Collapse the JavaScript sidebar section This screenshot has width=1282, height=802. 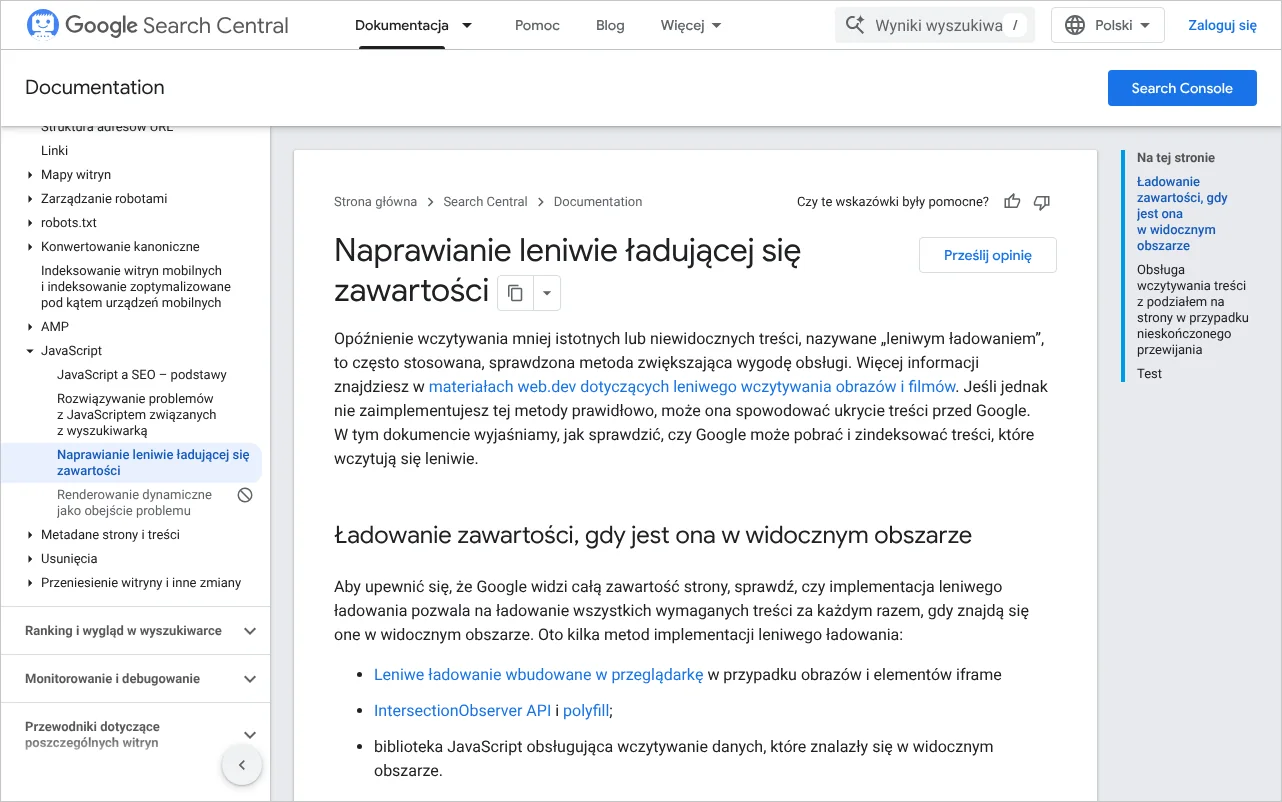pos(30,351)
